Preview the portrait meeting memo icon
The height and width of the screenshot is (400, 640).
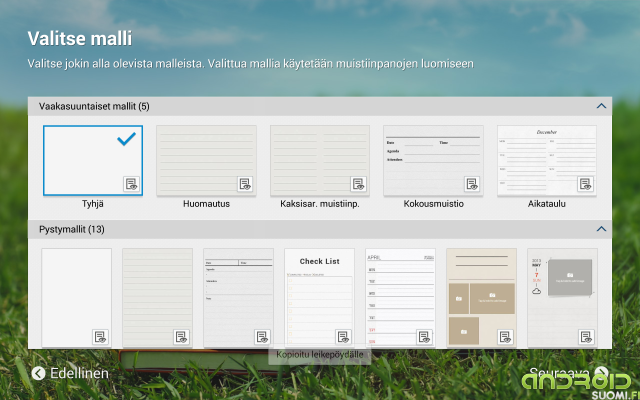262,337
